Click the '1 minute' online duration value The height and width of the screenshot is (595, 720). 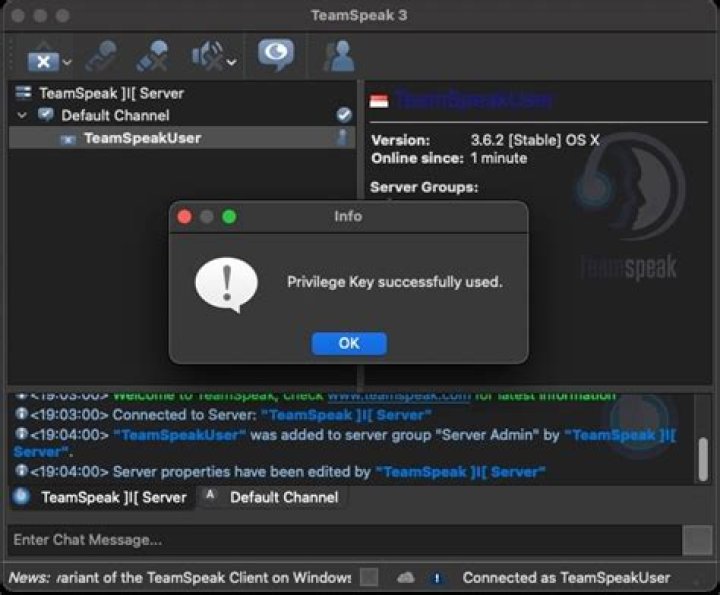click(499, 158)
